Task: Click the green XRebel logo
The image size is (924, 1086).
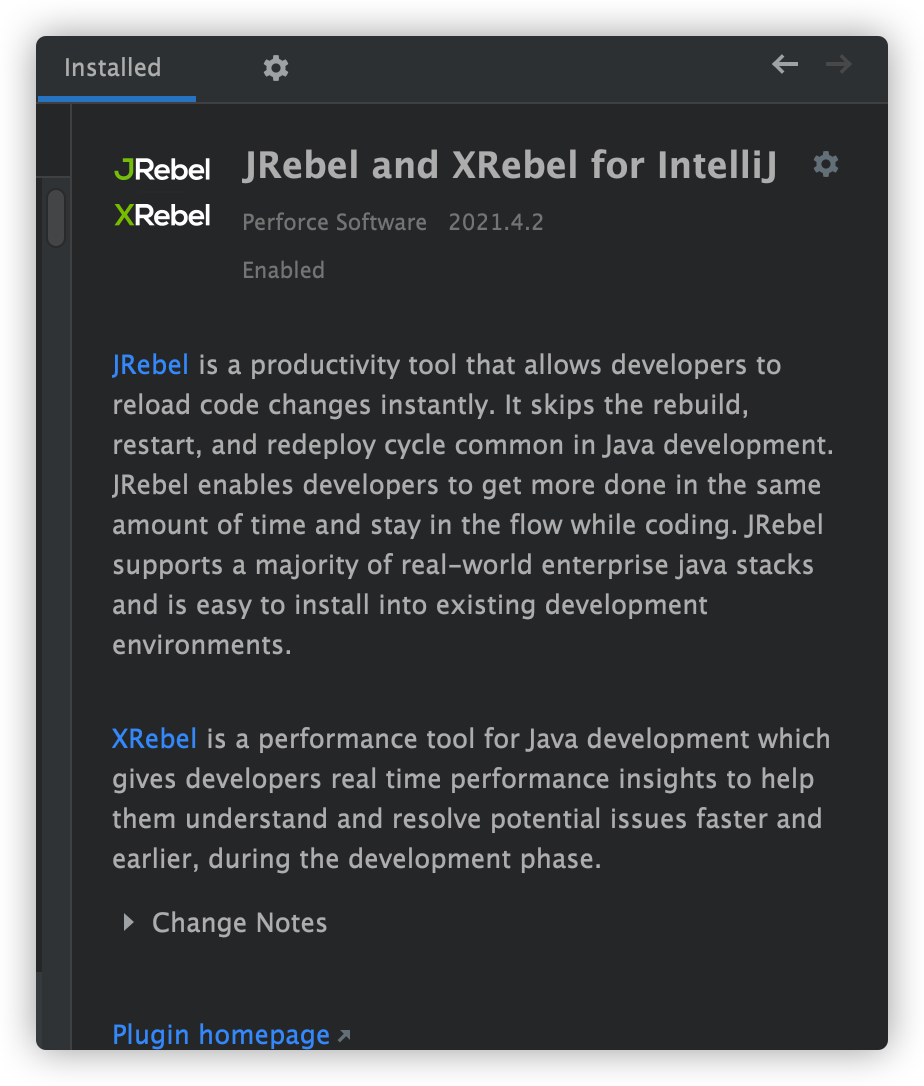Action: pos(162,215)
